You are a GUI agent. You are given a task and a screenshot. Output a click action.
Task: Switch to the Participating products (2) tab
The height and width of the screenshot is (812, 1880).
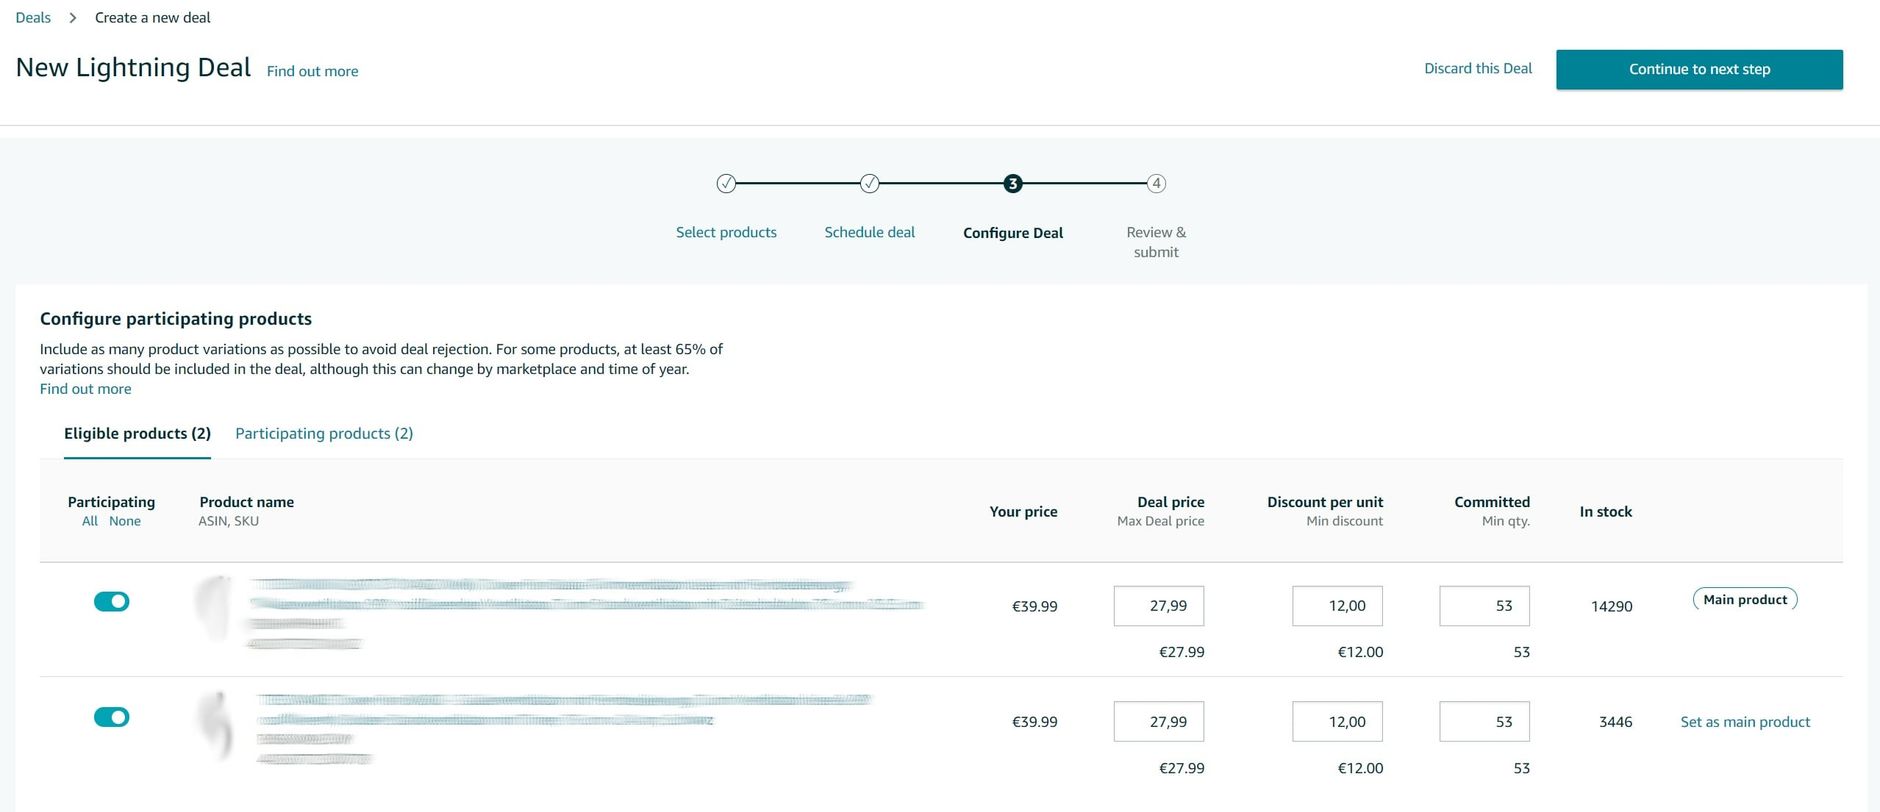point(324,433)
